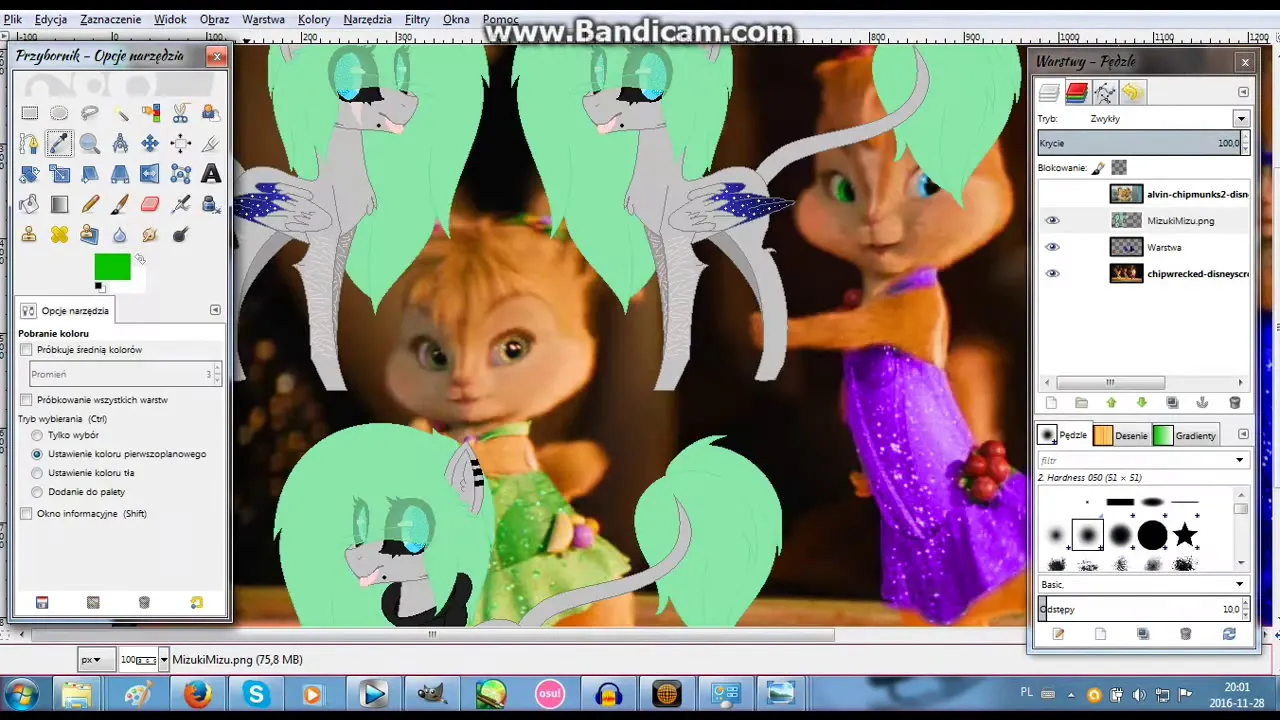Select the Measure compass tool

point(120,144)
